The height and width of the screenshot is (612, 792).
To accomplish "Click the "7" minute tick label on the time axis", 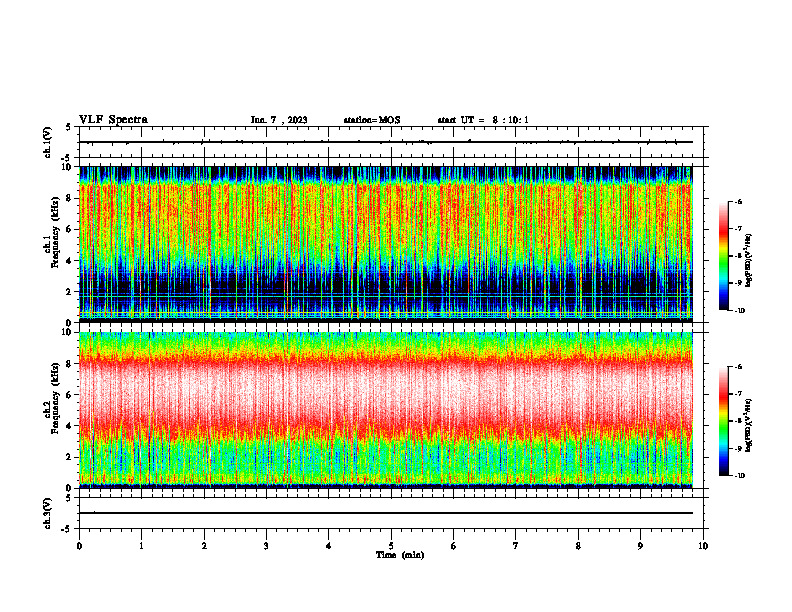I will coord(516,546).
